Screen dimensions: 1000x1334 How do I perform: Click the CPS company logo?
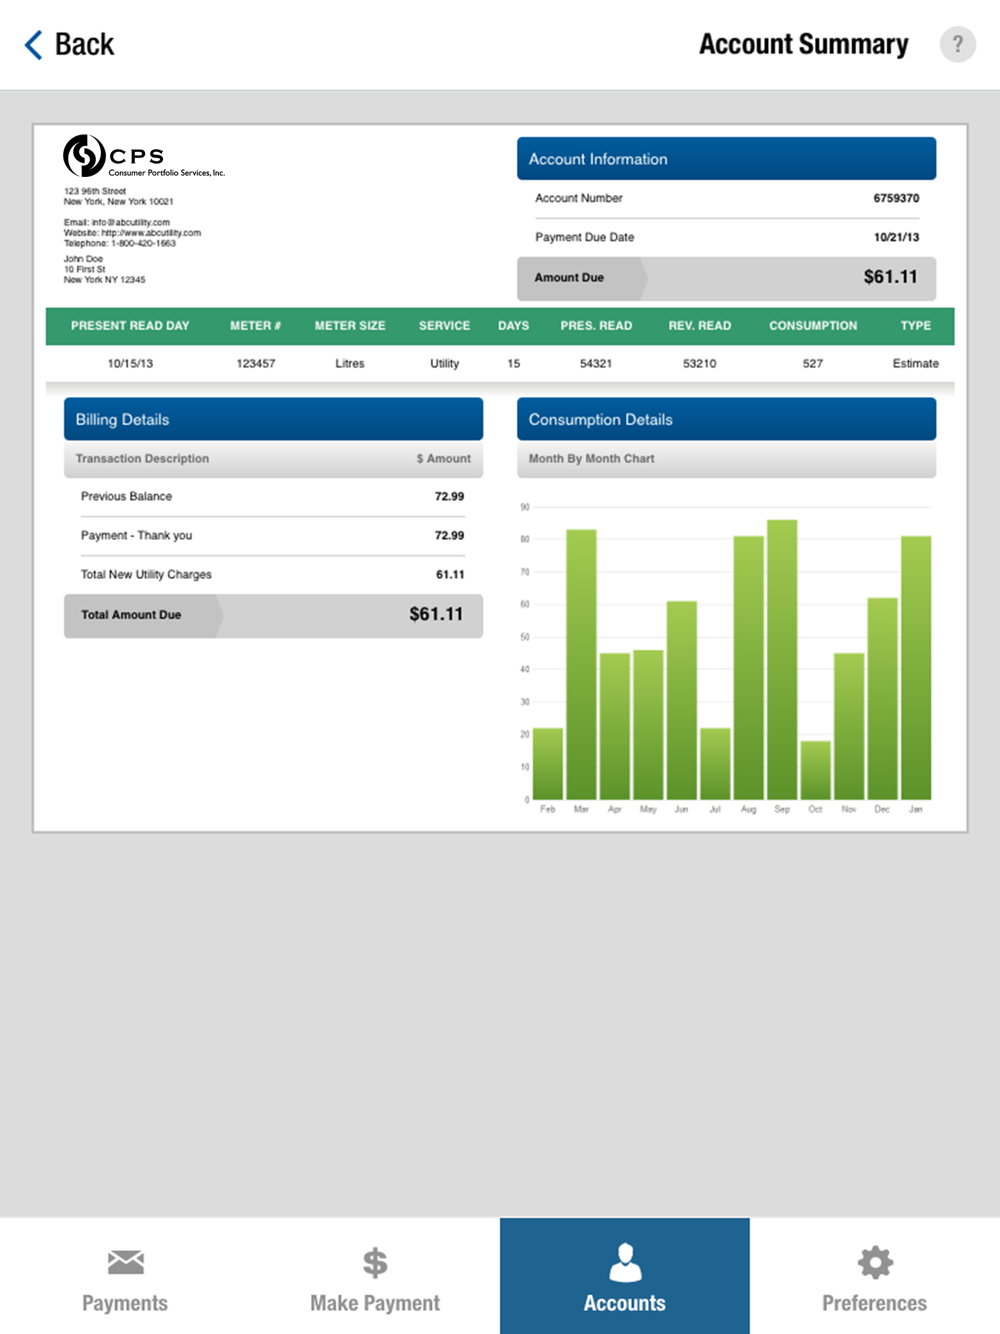pyautogui.click(x=144, y=156)
